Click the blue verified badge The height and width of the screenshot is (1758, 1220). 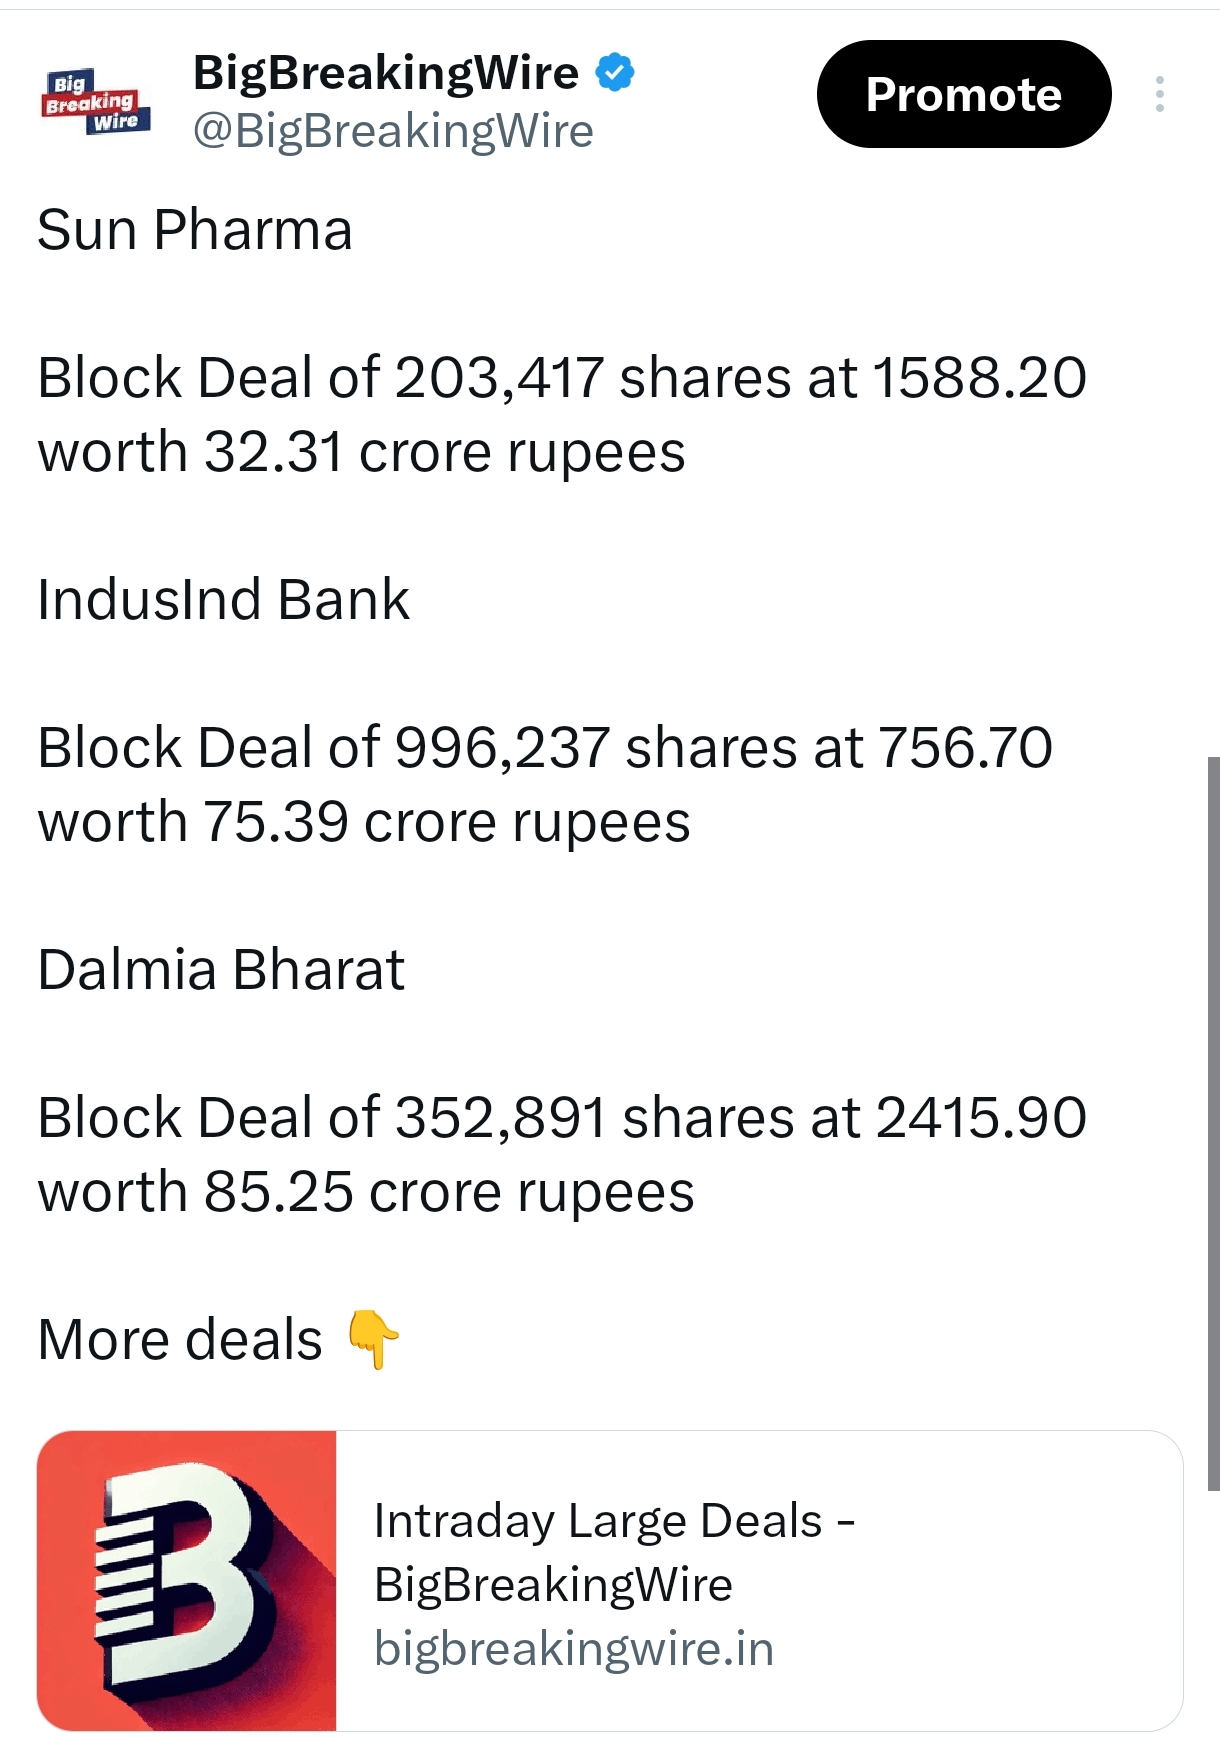[615, 73]
